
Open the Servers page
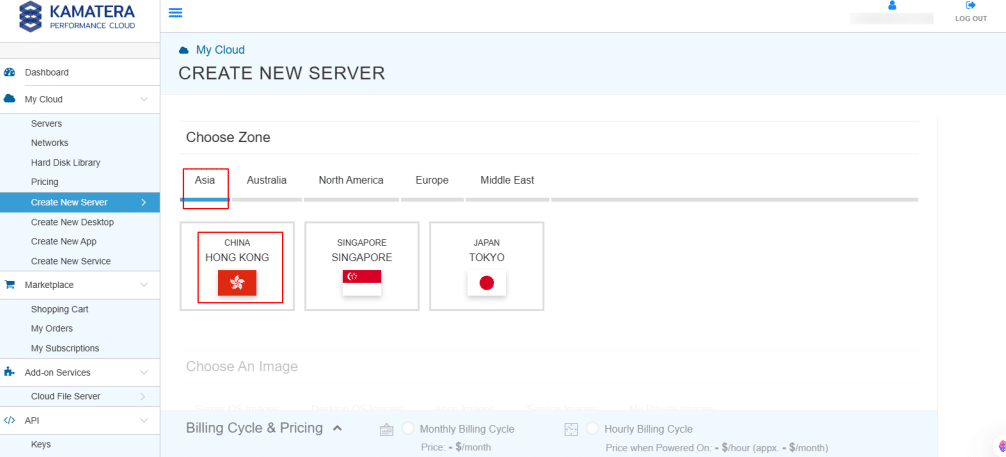tap(46, 123)
